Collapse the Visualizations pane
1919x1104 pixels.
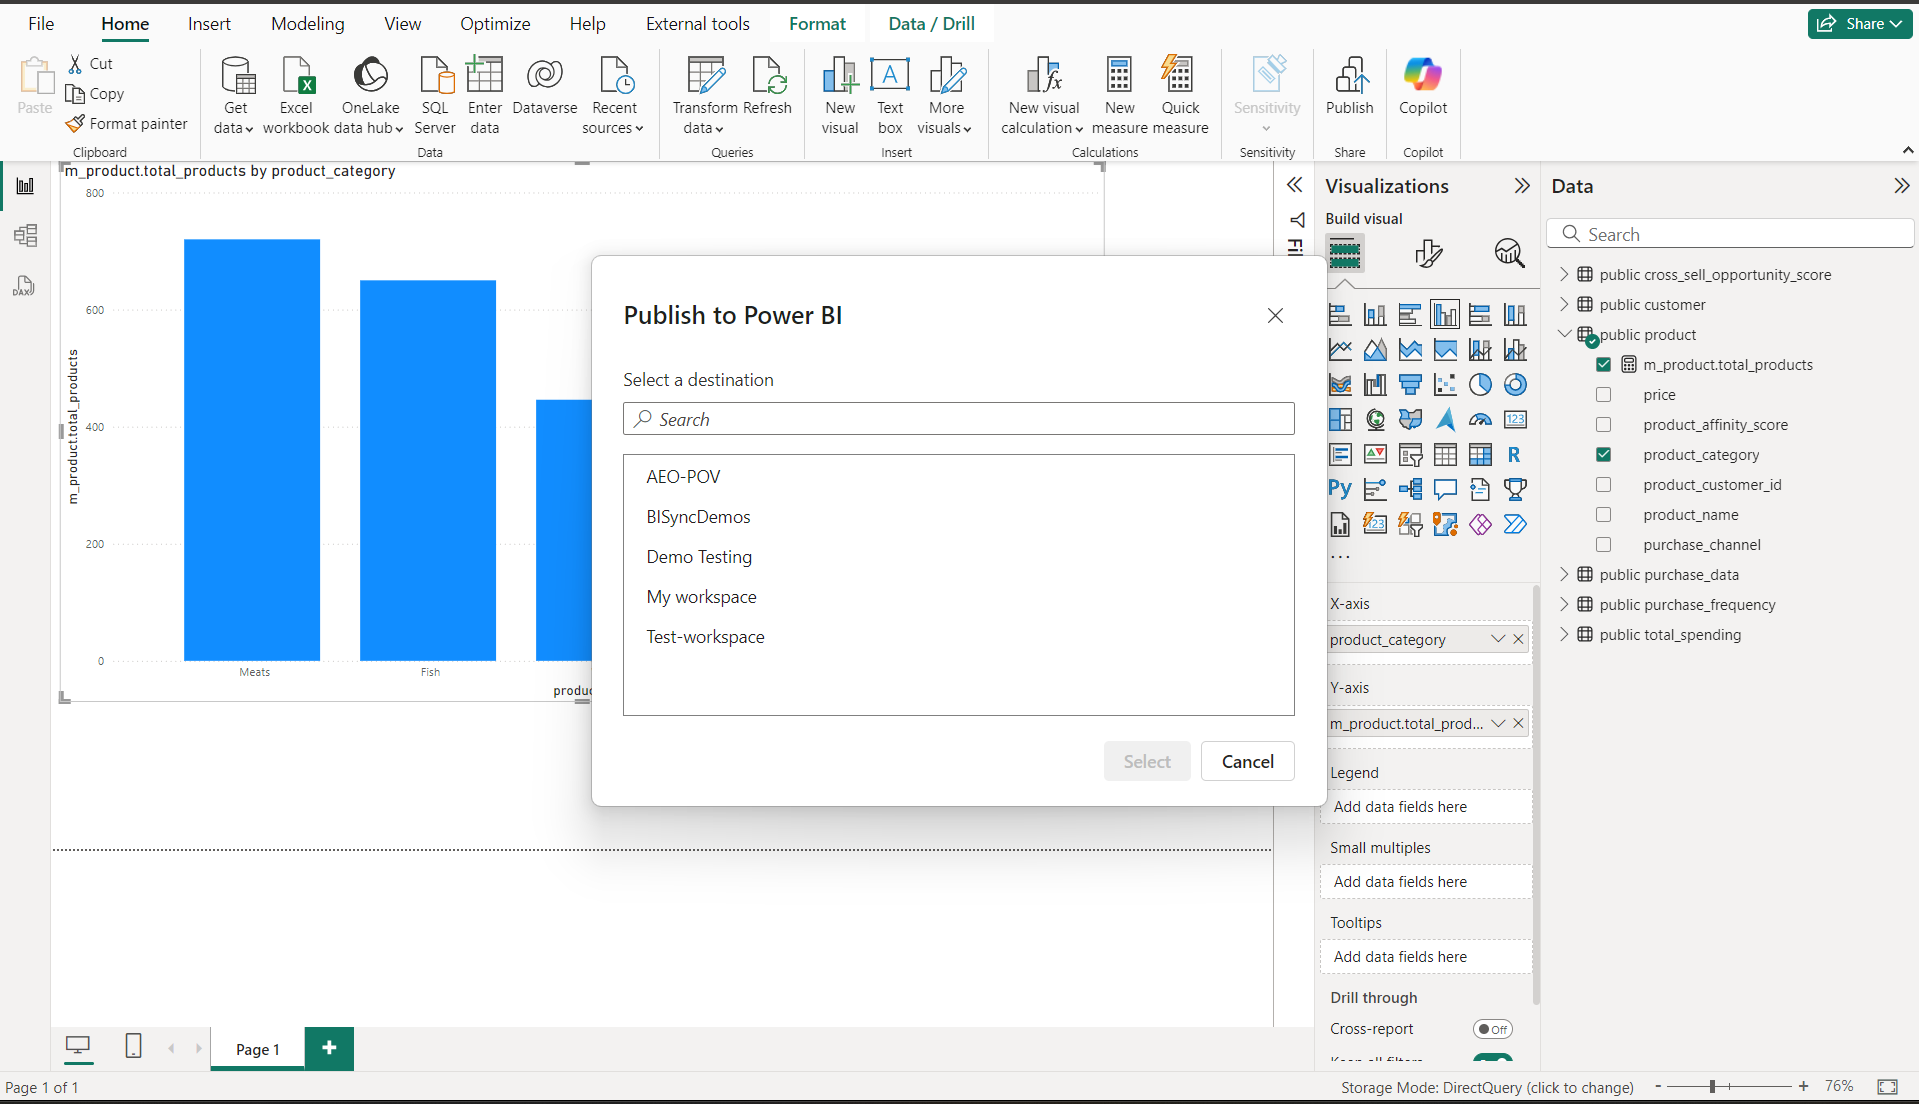coord(1522,186)
